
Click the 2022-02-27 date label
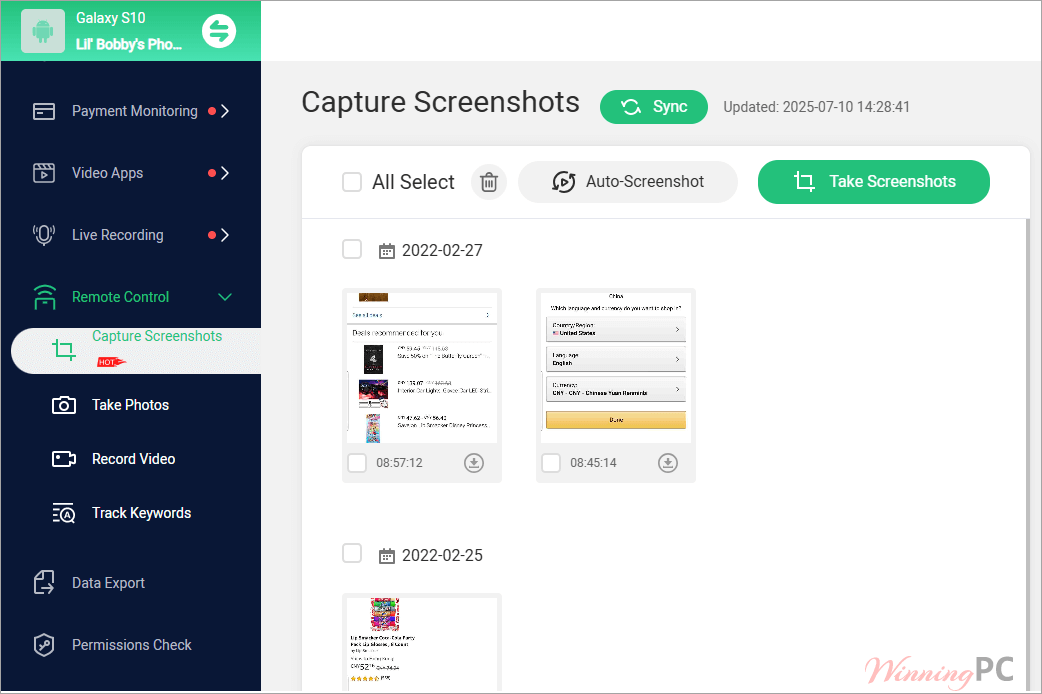point(442,251)
